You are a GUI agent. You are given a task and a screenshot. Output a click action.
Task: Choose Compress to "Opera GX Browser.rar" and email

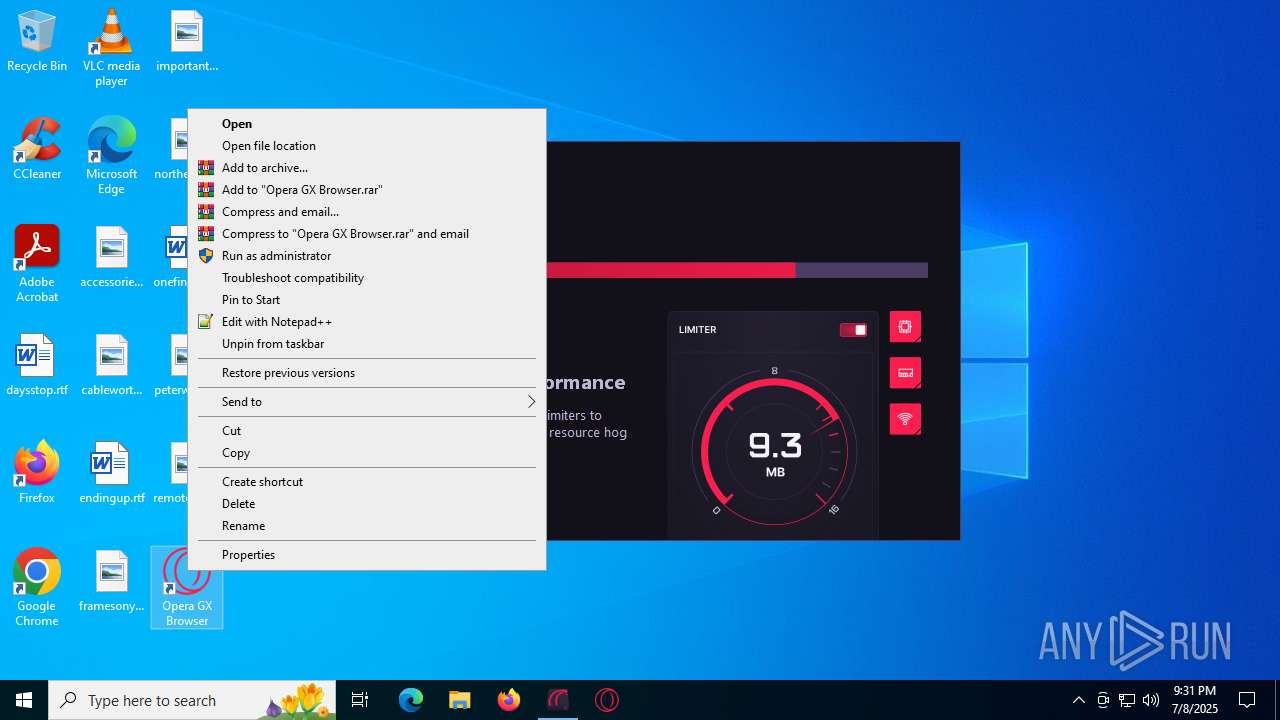tap(367, 234)
